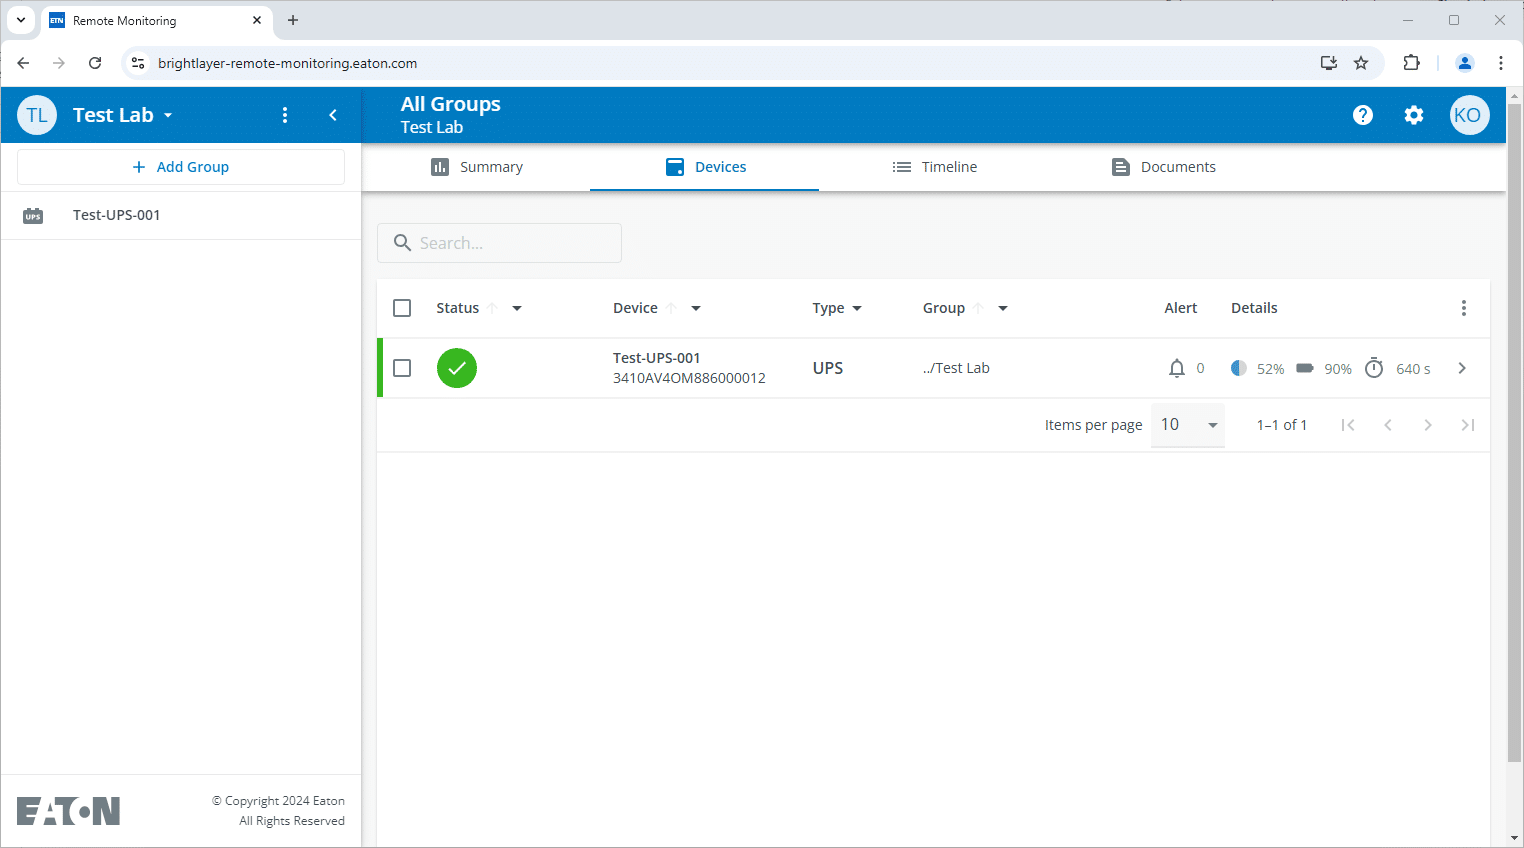This screenshot has height=848, width=1524.
Task: Open the Device column filter dropdown
Action: click(x=696, y=308)
